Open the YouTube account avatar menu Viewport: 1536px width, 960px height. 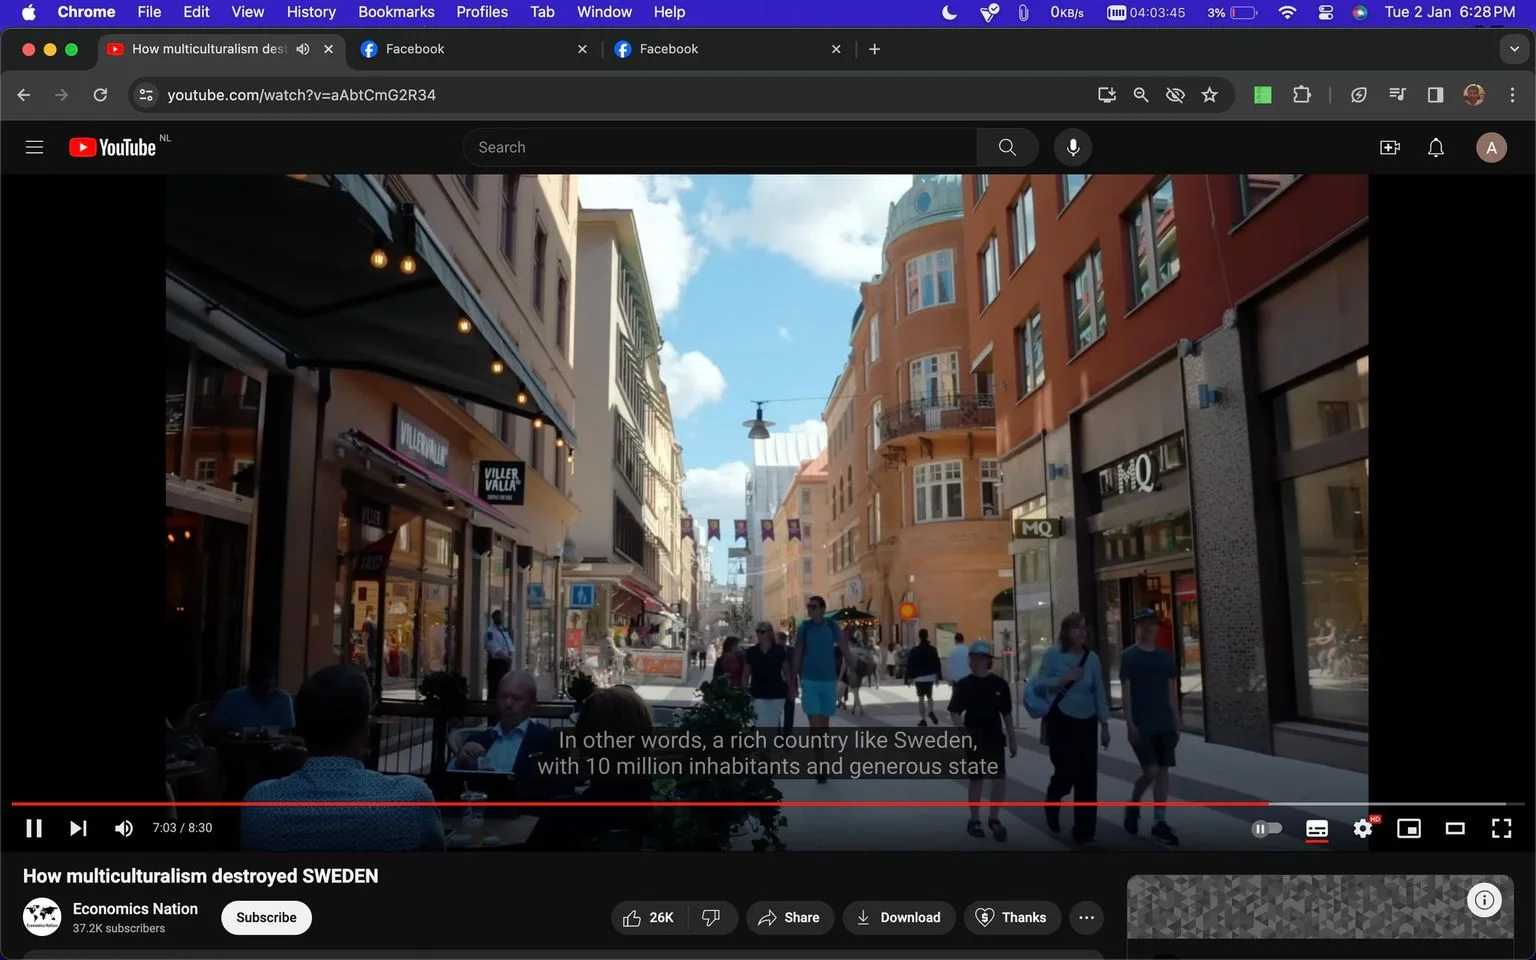pyautogui.click(x=1491, y=148)
